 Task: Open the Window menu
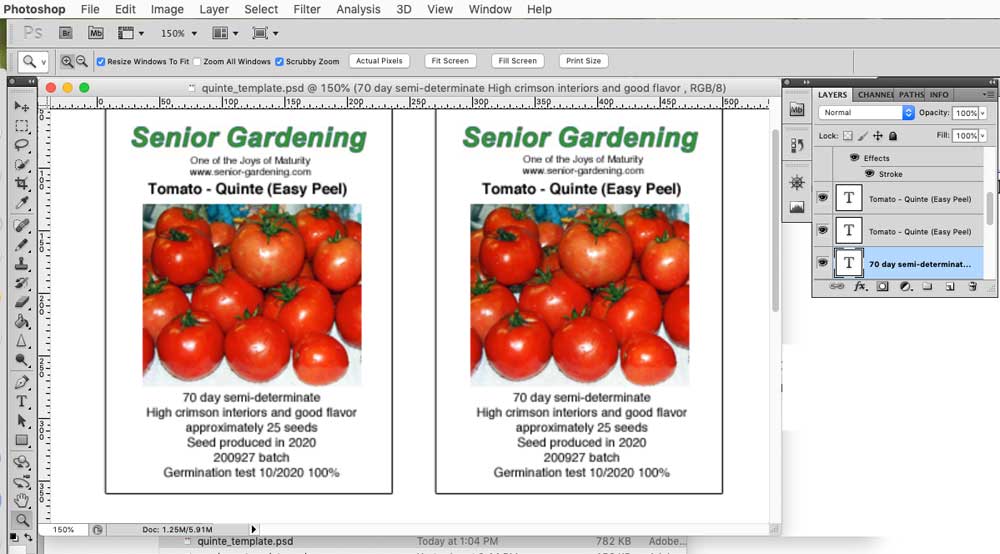click(490, 10)
